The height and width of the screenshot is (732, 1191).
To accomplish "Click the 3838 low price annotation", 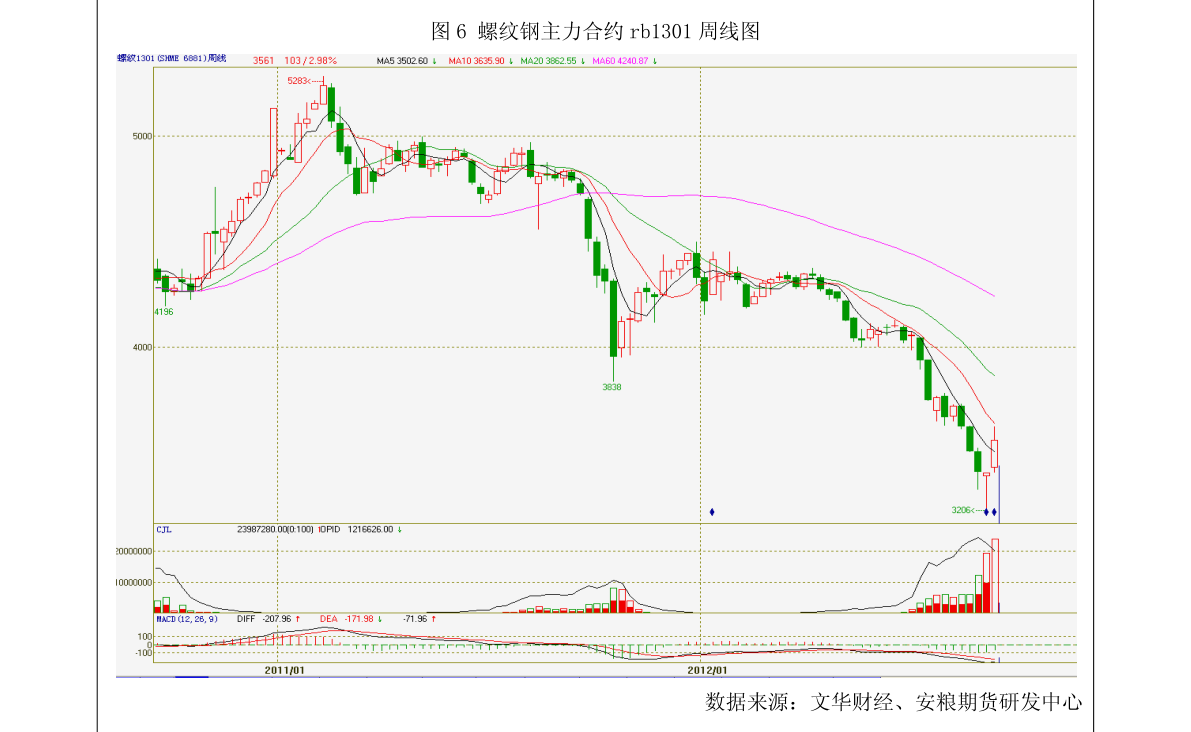I will (612, 387).
